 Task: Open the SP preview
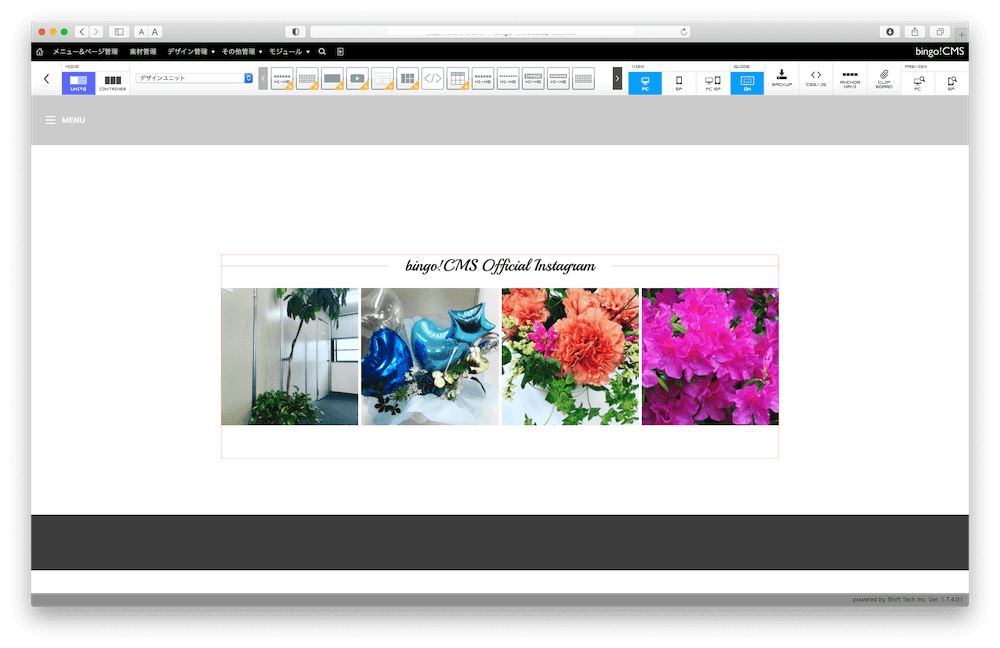click(952, 83)
